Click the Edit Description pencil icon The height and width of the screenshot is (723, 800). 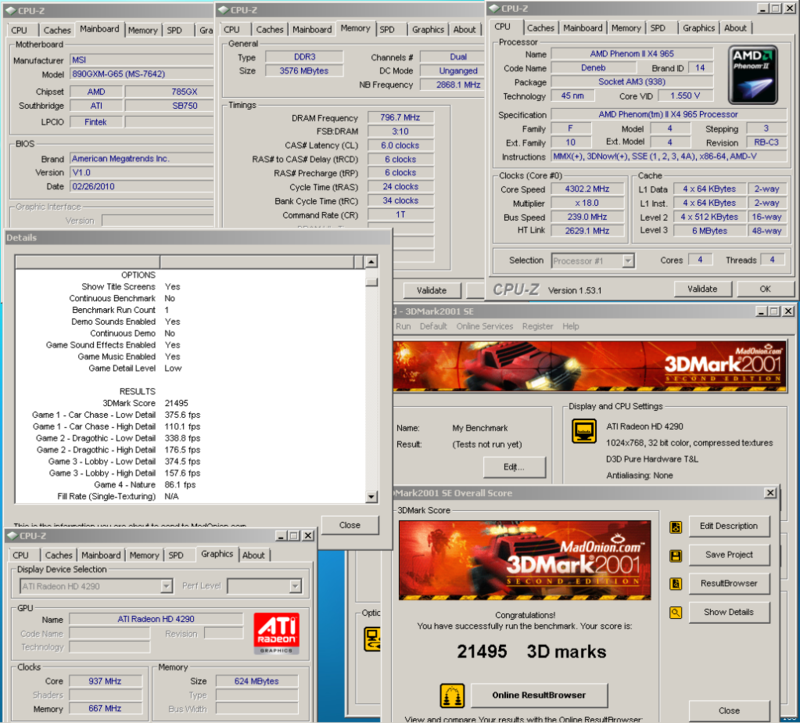(x=676, y=527)
